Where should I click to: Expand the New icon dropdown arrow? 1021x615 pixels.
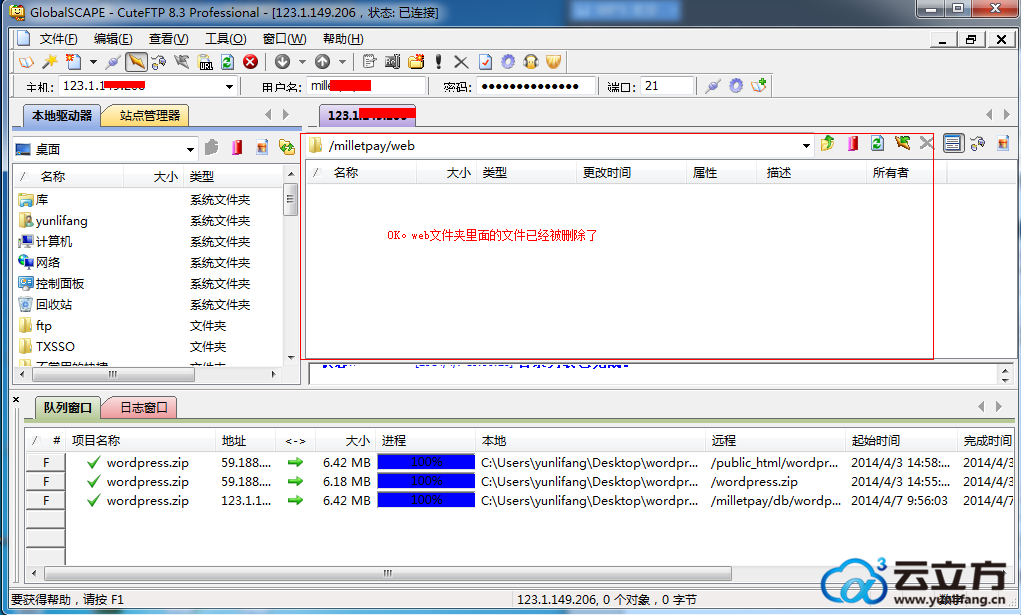tap(93, 62)
